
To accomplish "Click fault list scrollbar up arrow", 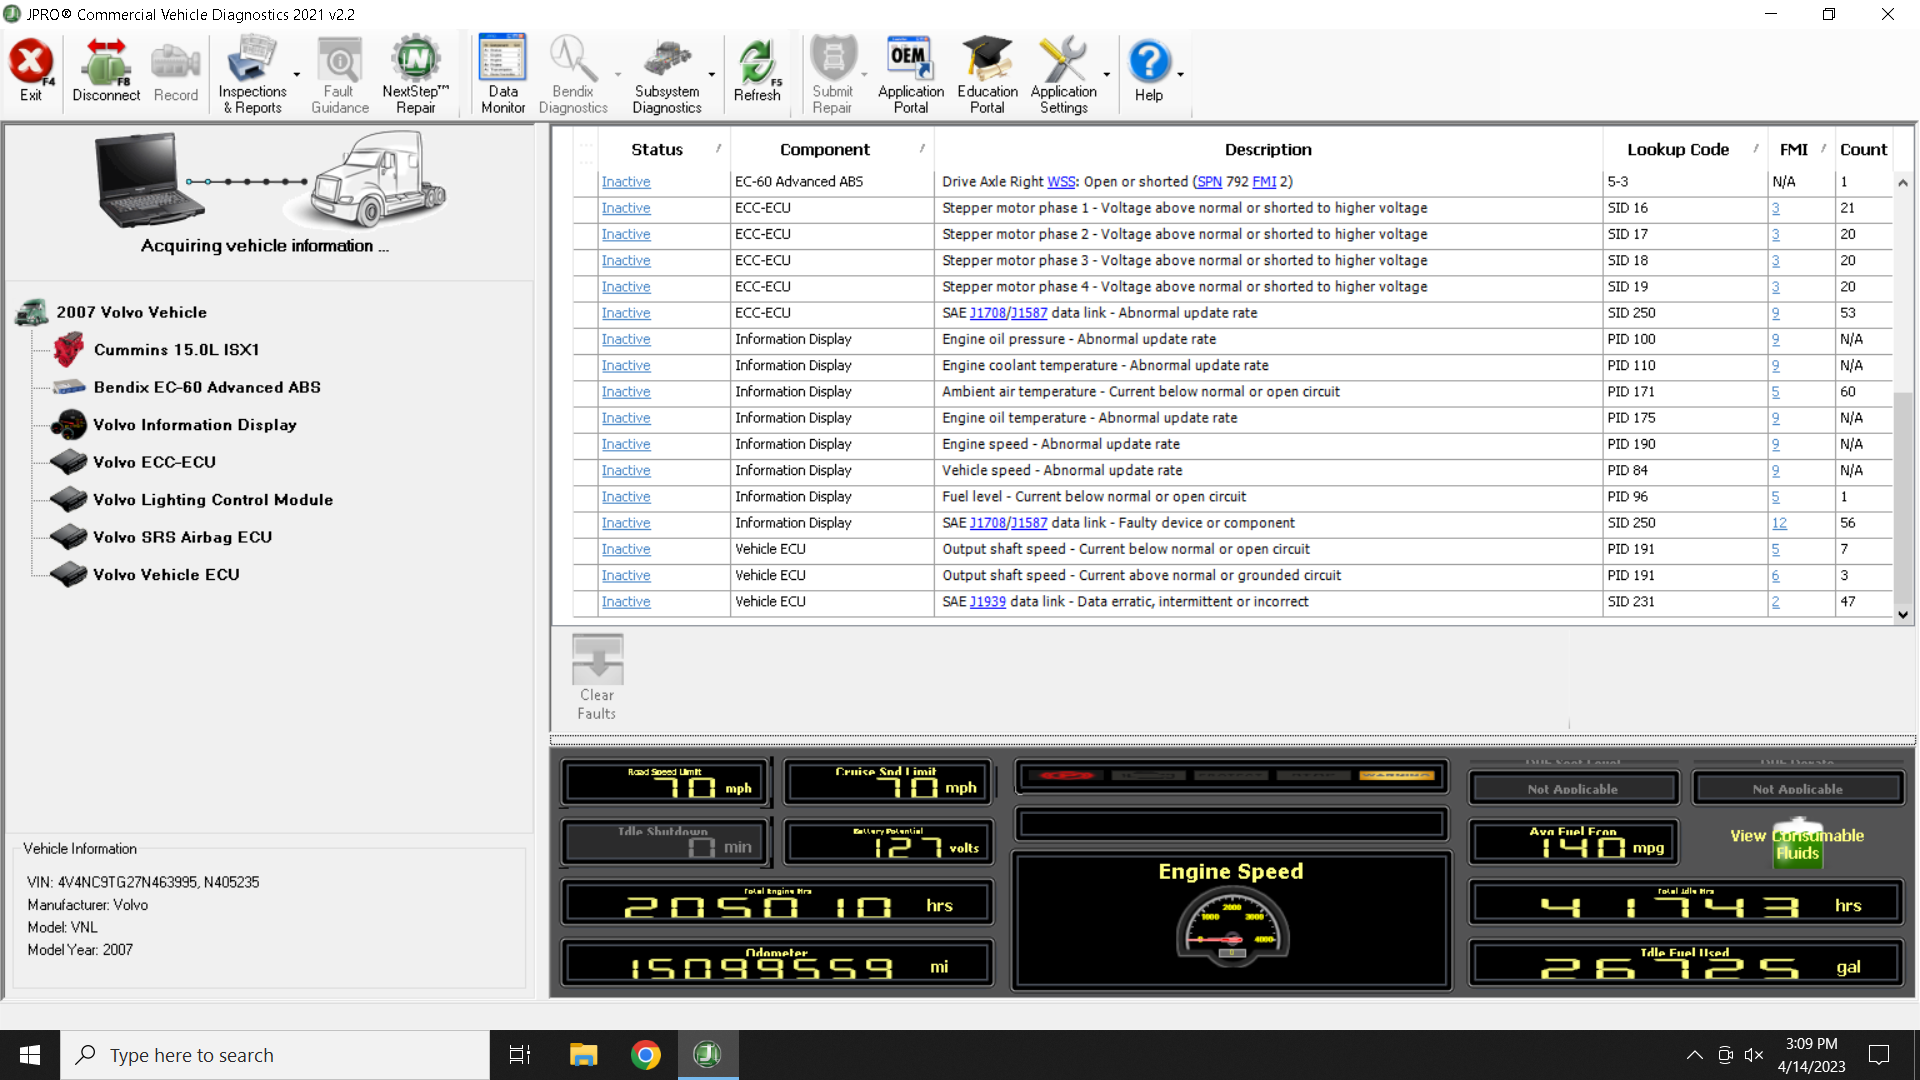I will [1903, 183].
